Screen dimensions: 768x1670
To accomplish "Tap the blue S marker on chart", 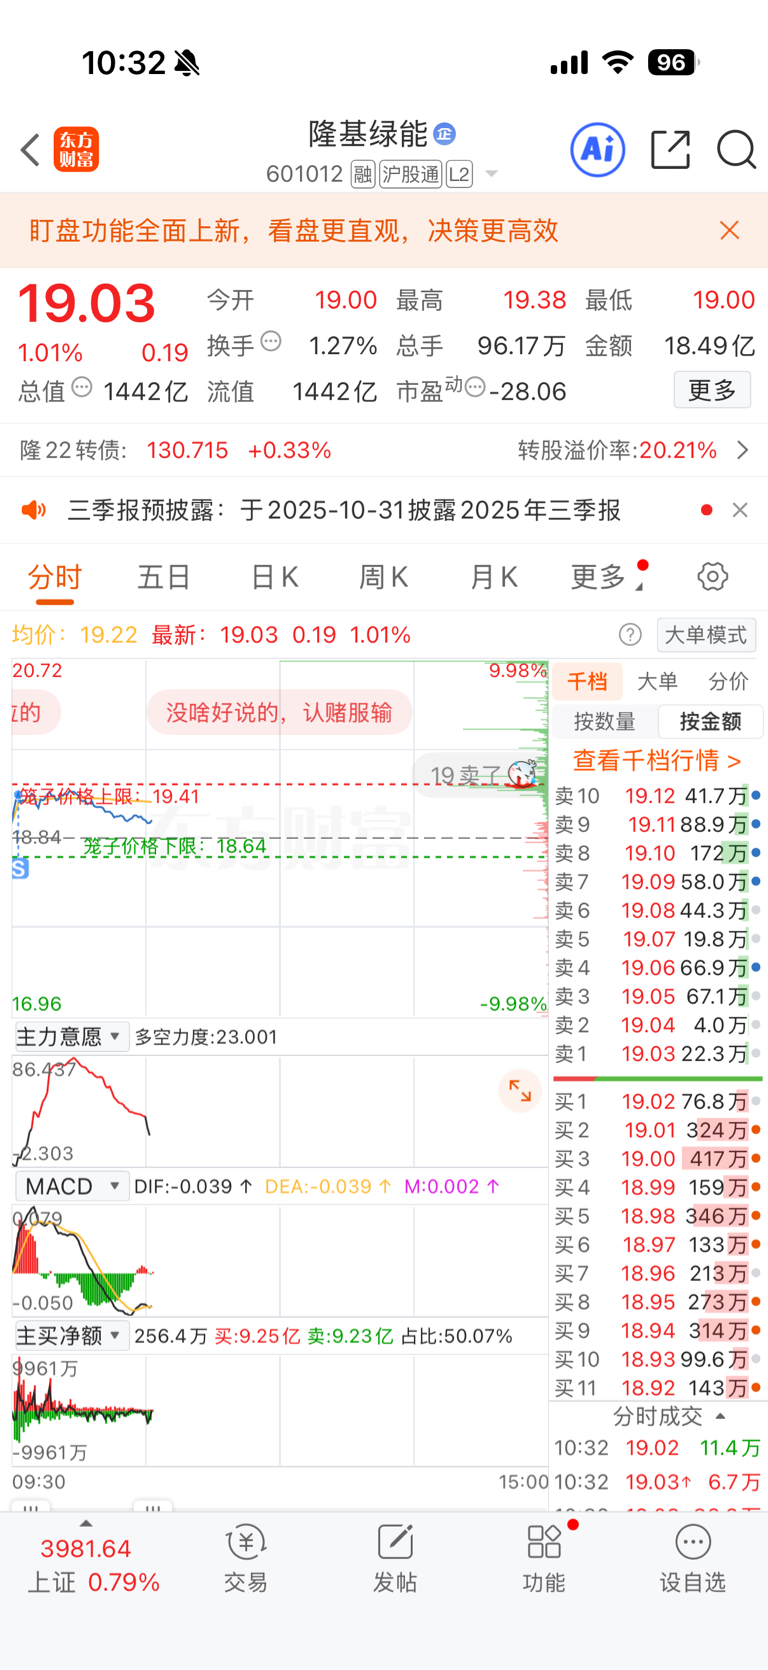I will [20, 869].
